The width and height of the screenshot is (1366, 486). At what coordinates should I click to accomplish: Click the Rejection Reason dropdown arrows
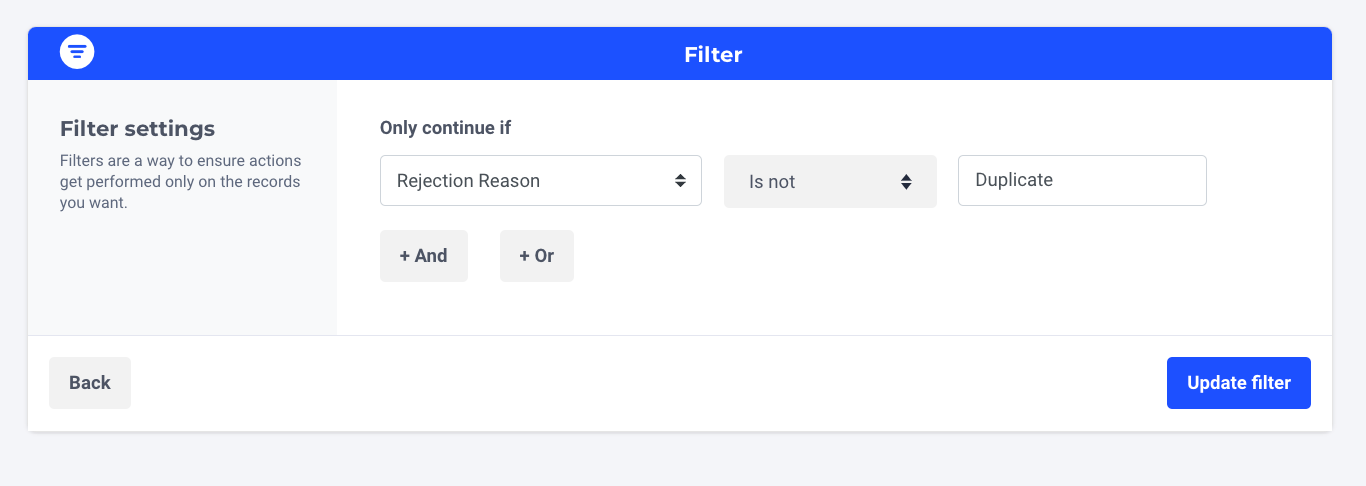(x=680, y=181)
